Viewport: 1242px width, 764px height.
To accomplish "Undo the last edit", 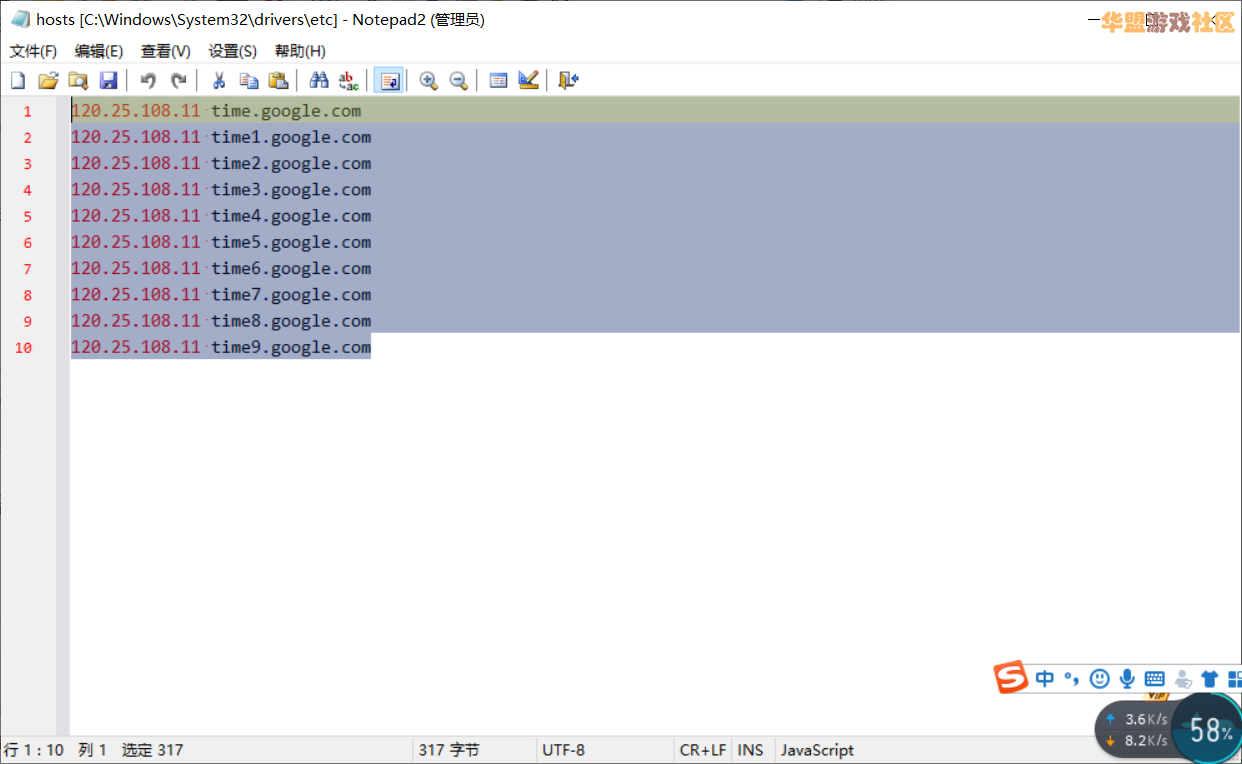I will tap(148, 81).
